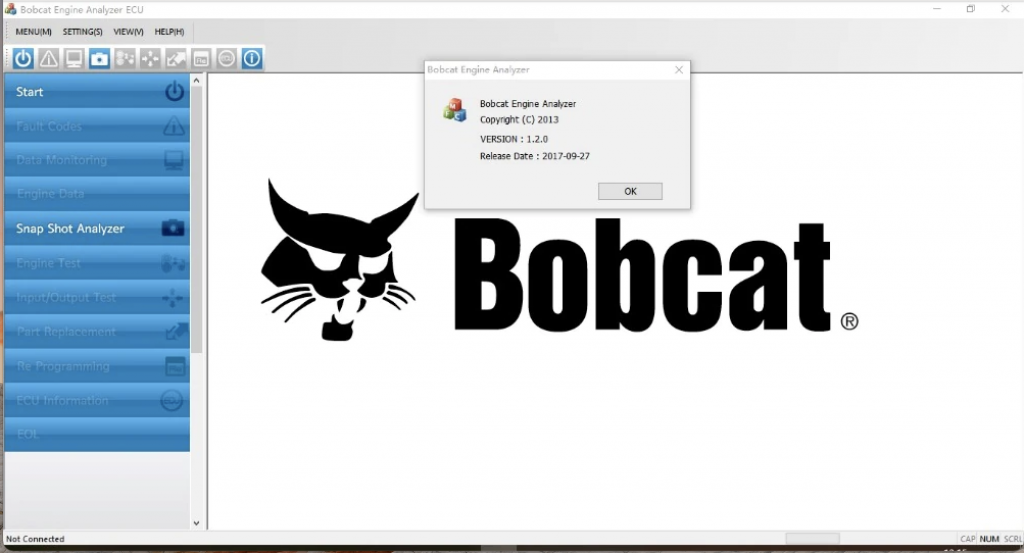Screen dimensions: 1024x553
Task: Click the Part Replacement toolbar icon
Action: point(176,59)
